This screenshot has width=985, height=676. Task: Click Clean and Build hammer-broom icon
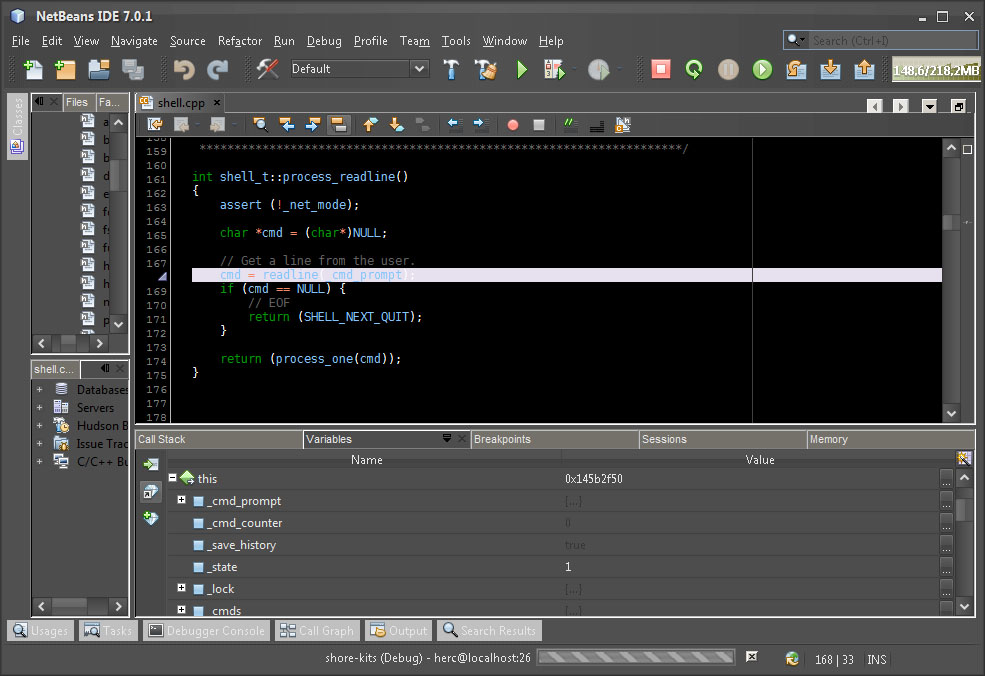(486, 69)
